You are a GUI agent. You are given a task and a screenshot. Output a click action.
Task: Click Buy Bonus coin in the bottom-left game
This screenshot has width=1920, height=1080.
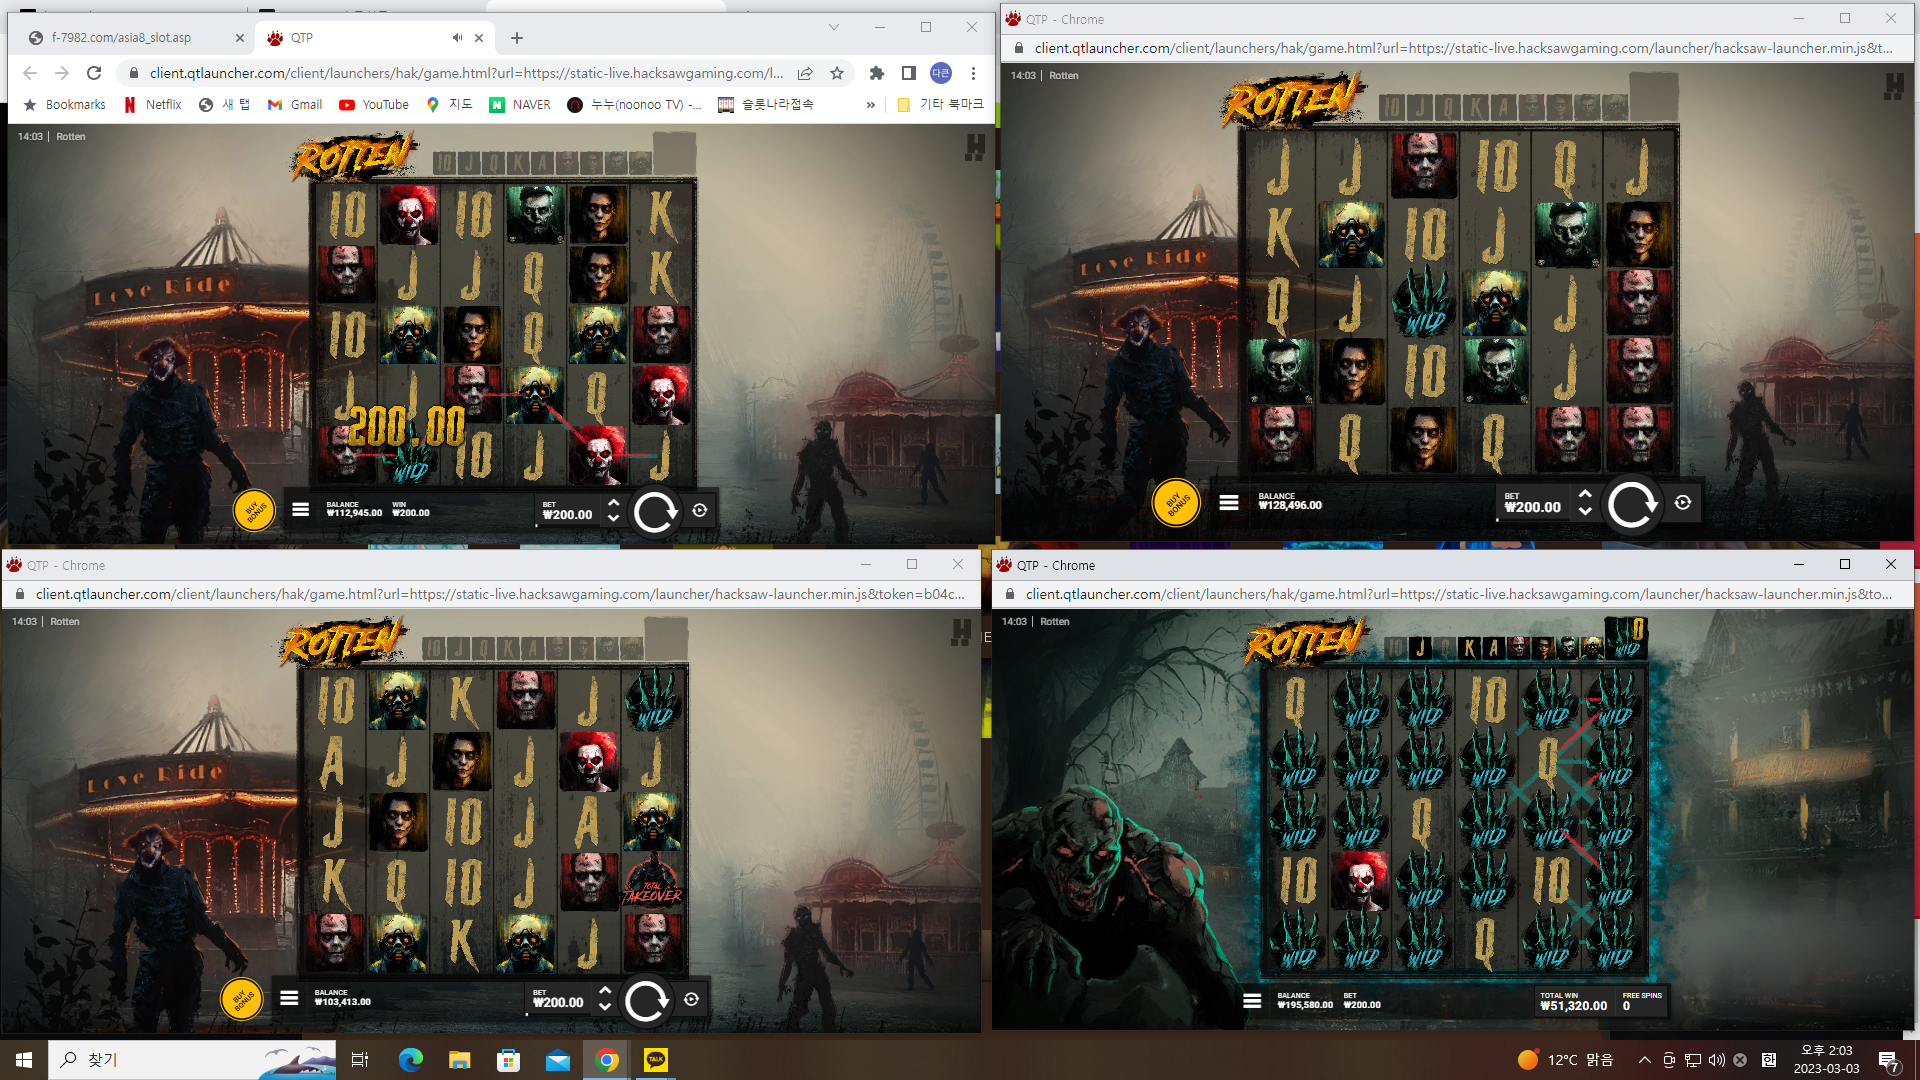[241, 999]
